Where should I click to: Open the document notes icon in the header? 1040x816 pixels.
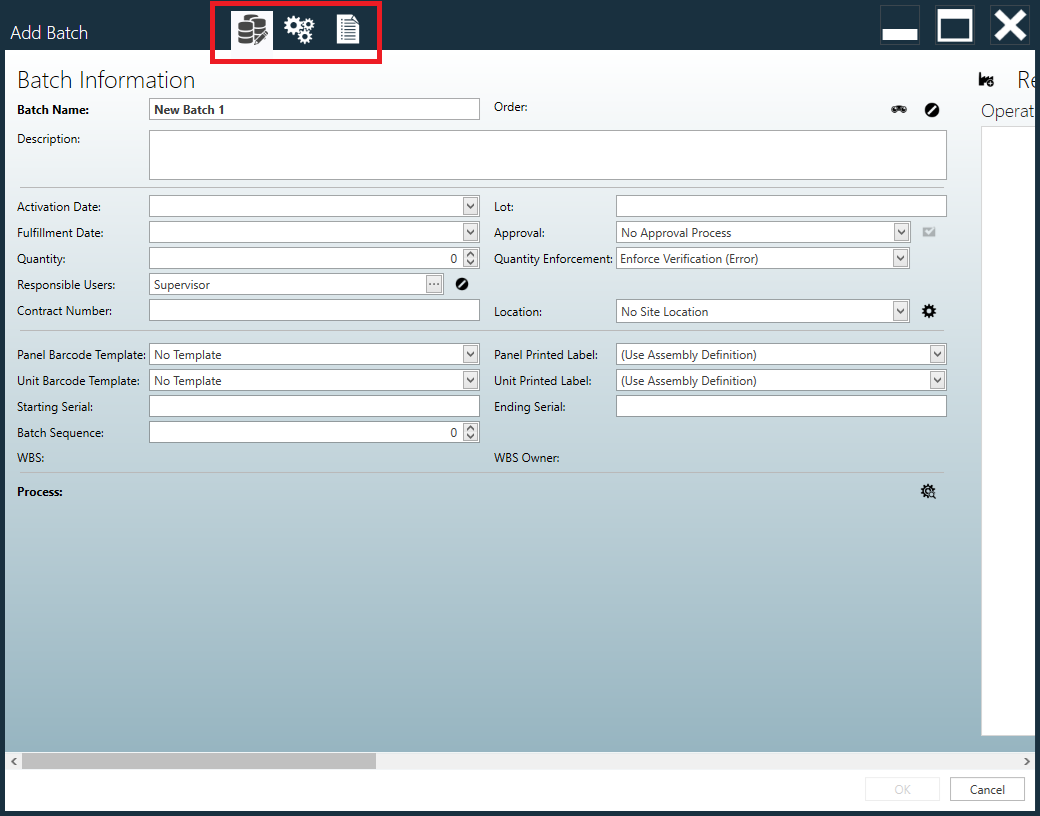point(347,30)
